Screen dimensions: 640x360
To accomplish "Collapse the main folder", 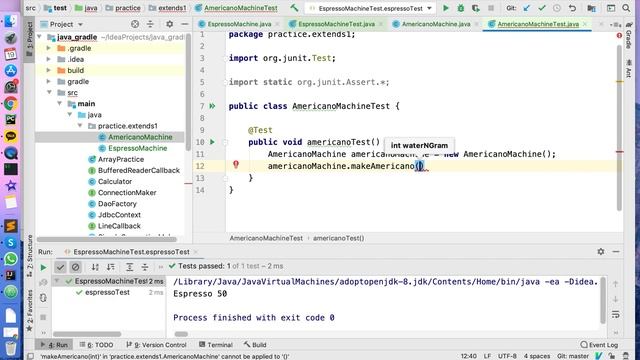I will click(60, 104).
